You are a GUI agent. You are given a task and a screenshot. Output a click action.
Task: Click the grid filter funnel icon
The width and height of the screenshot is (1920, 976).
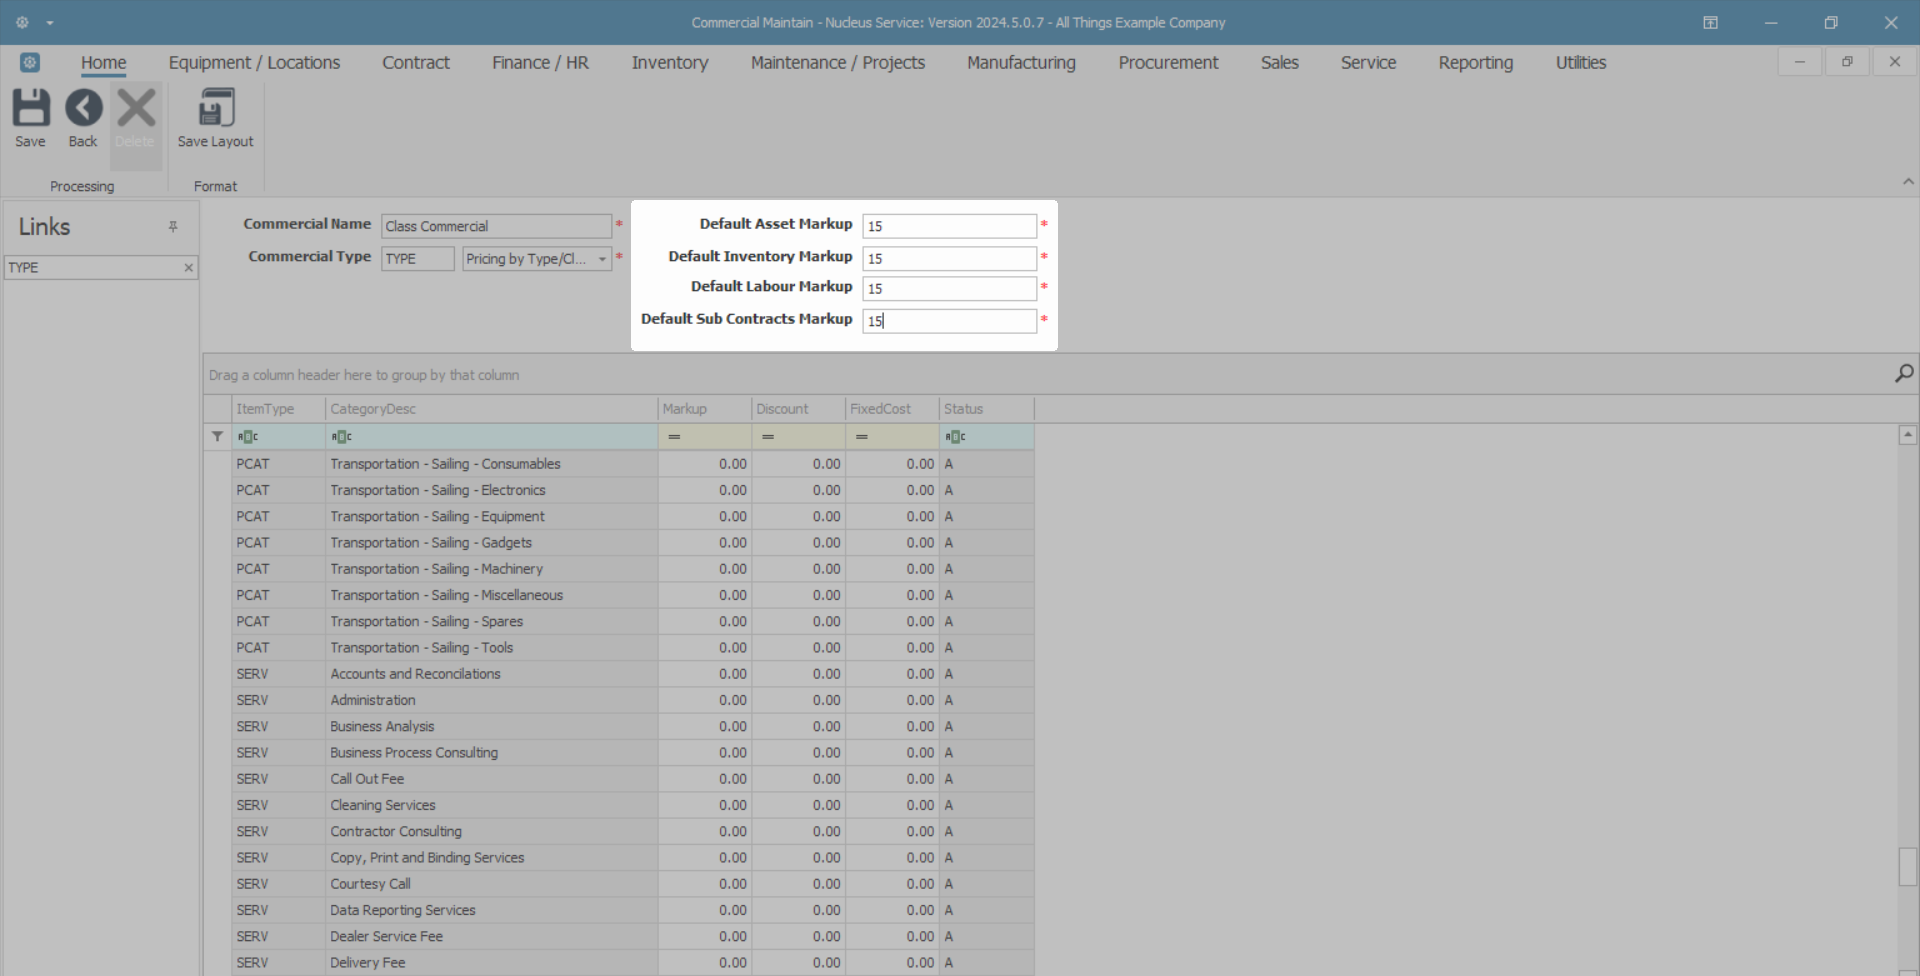(217, 437)
